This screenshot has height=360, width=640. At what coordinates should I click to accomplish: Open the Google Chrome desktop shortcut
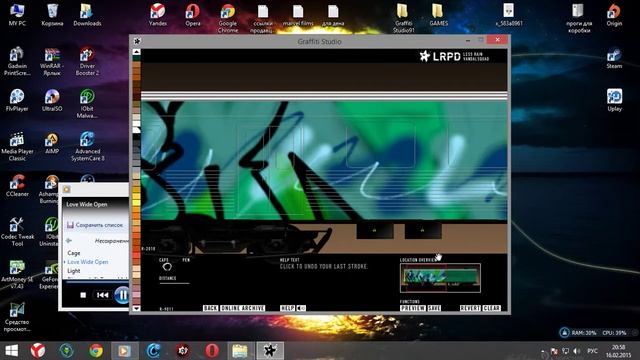[x=228, y=18]
